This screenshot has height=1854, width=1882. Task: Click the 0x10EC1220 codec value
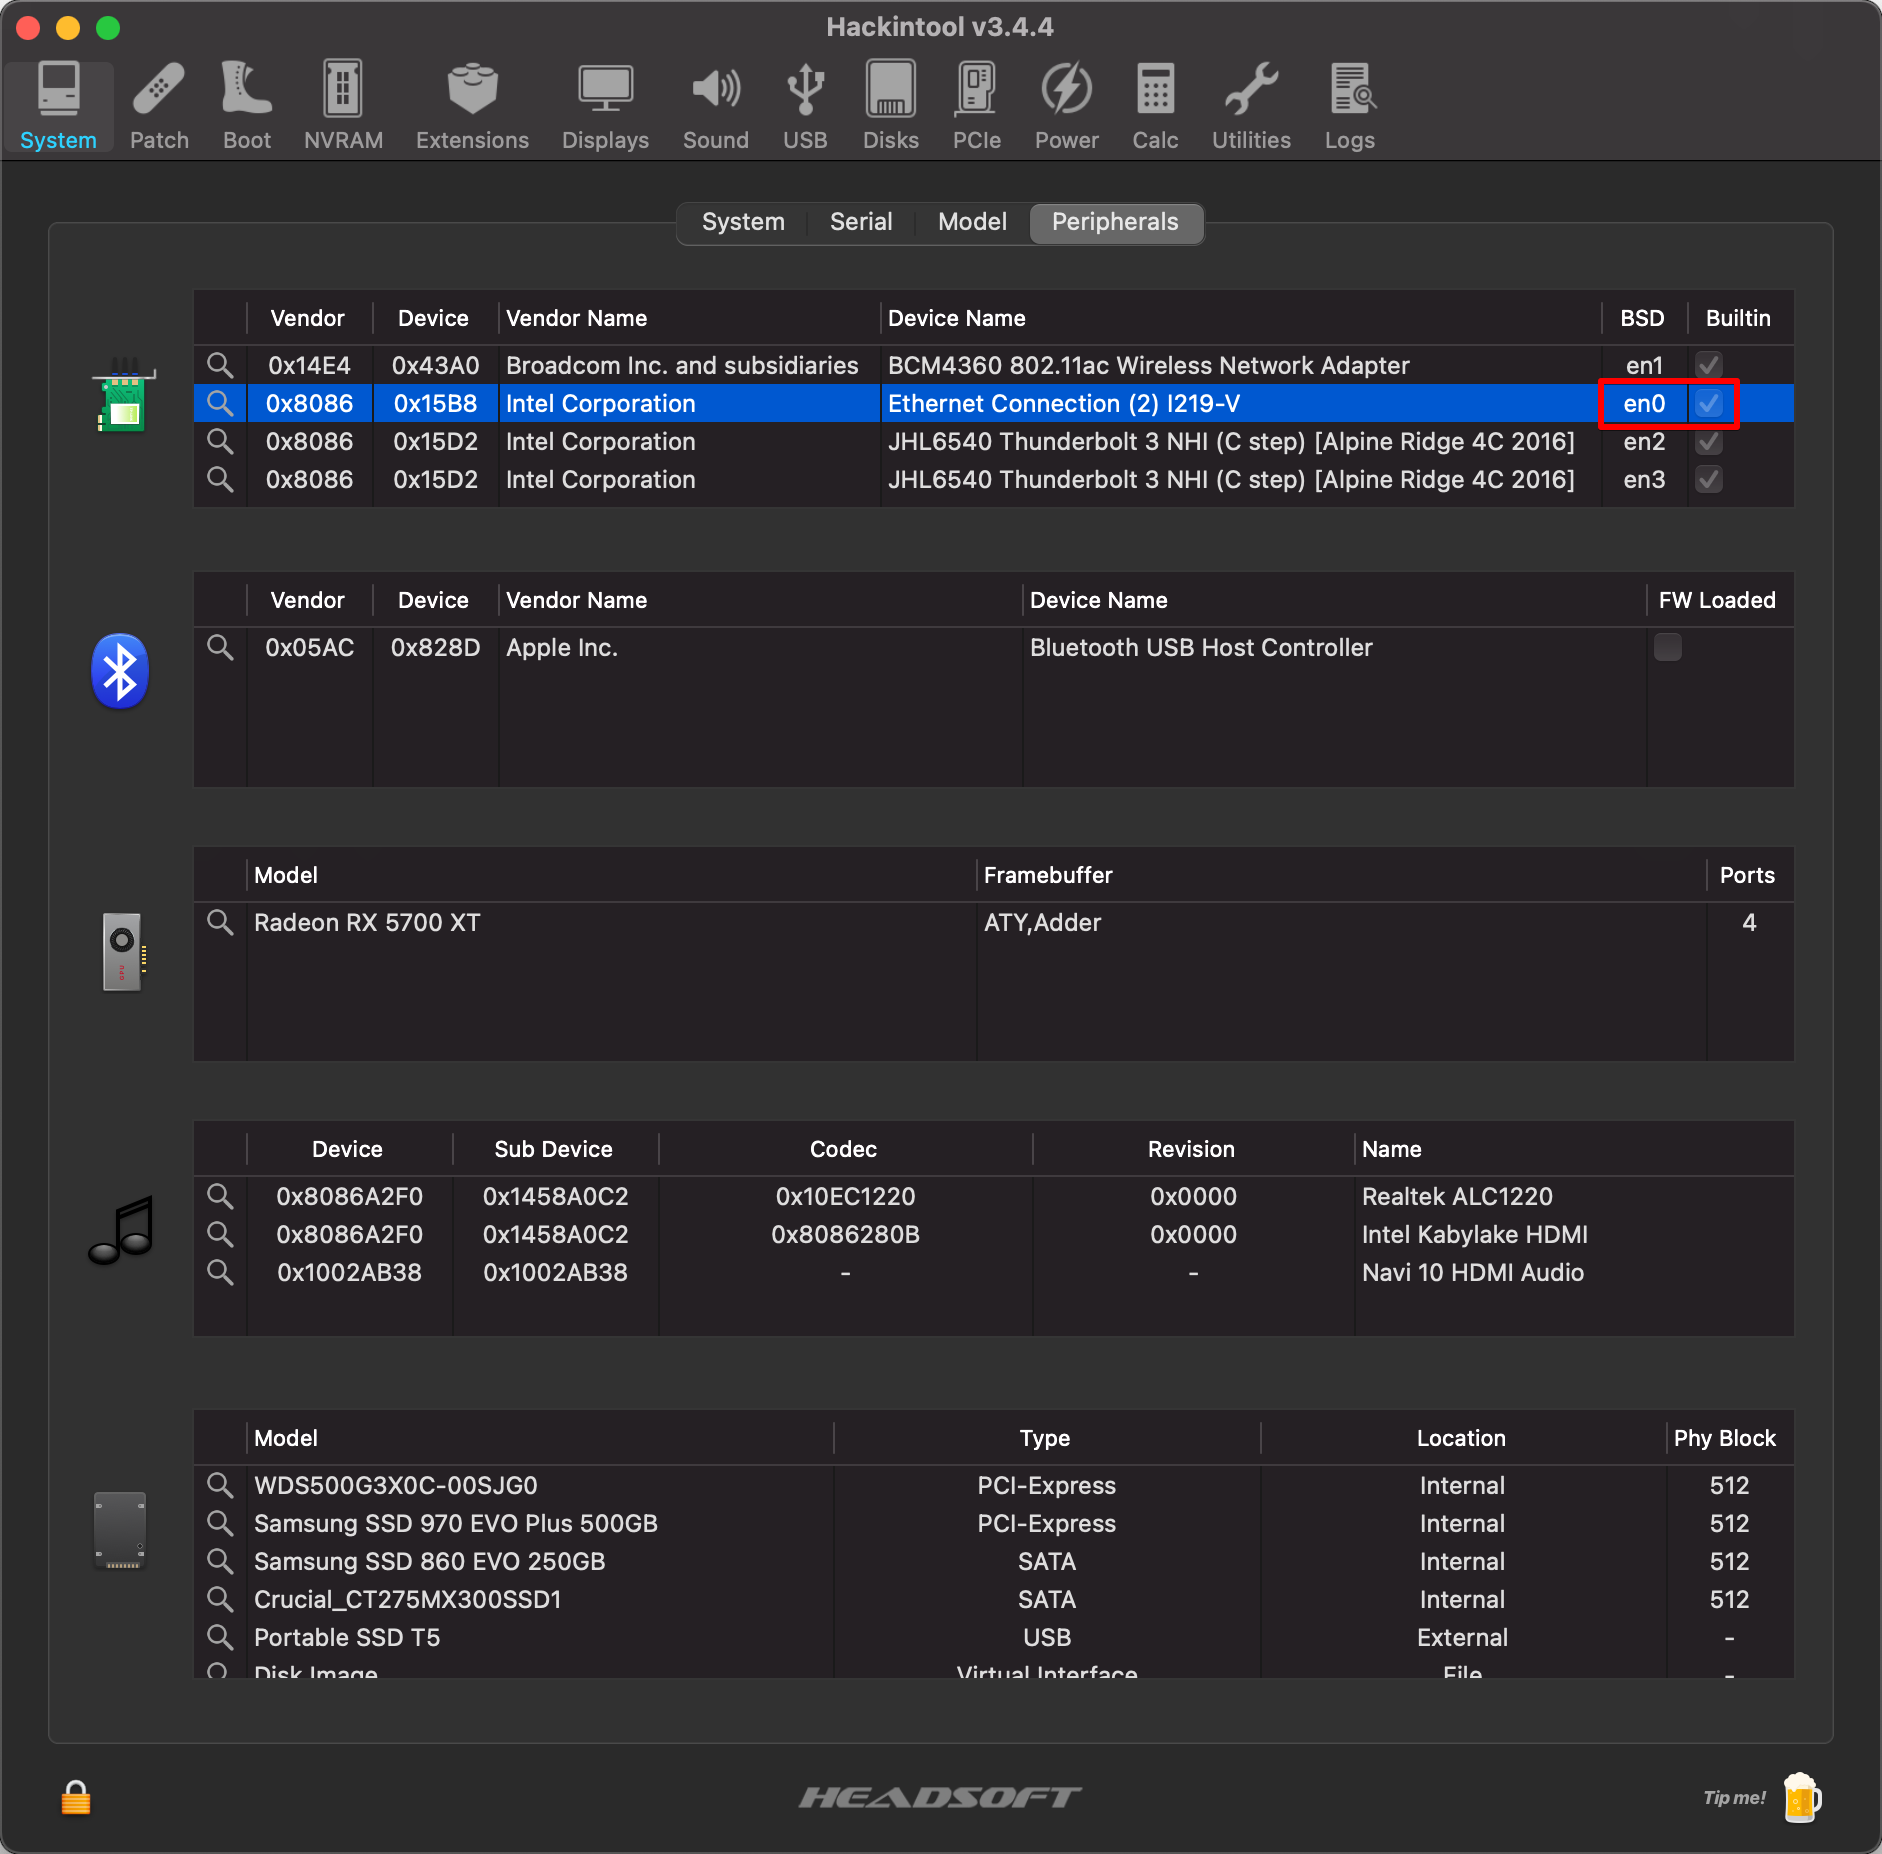(845, 1196)
